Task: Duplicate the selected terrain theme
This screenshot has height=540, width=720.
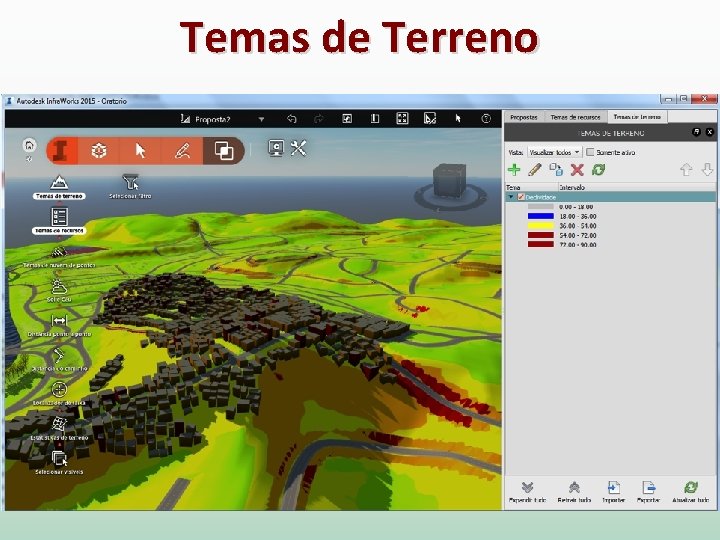Action: tap(556, 170)
